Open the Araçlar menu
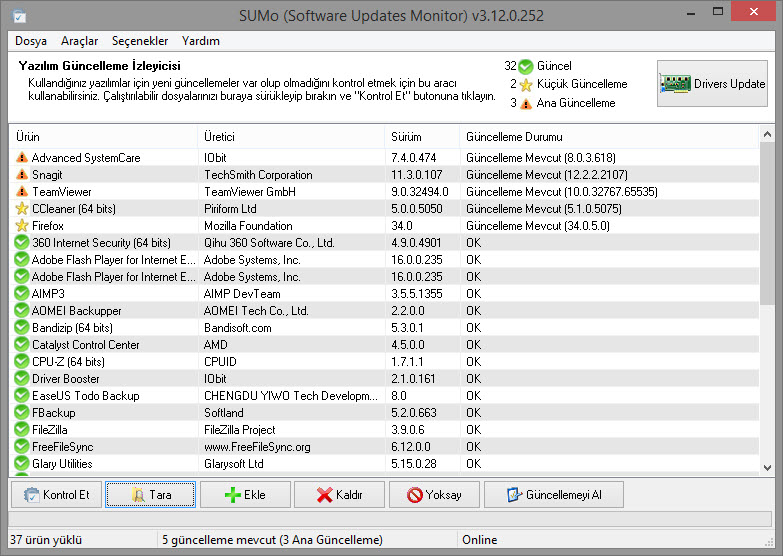Viewport: 783px width, 556px height. click(79, 41)
